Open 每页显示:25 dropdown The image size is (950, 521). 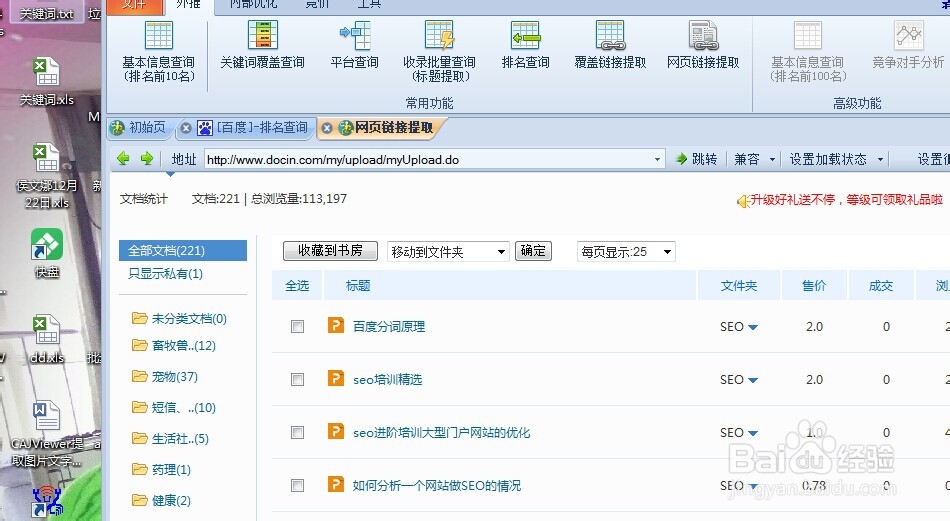pos(626,251)
